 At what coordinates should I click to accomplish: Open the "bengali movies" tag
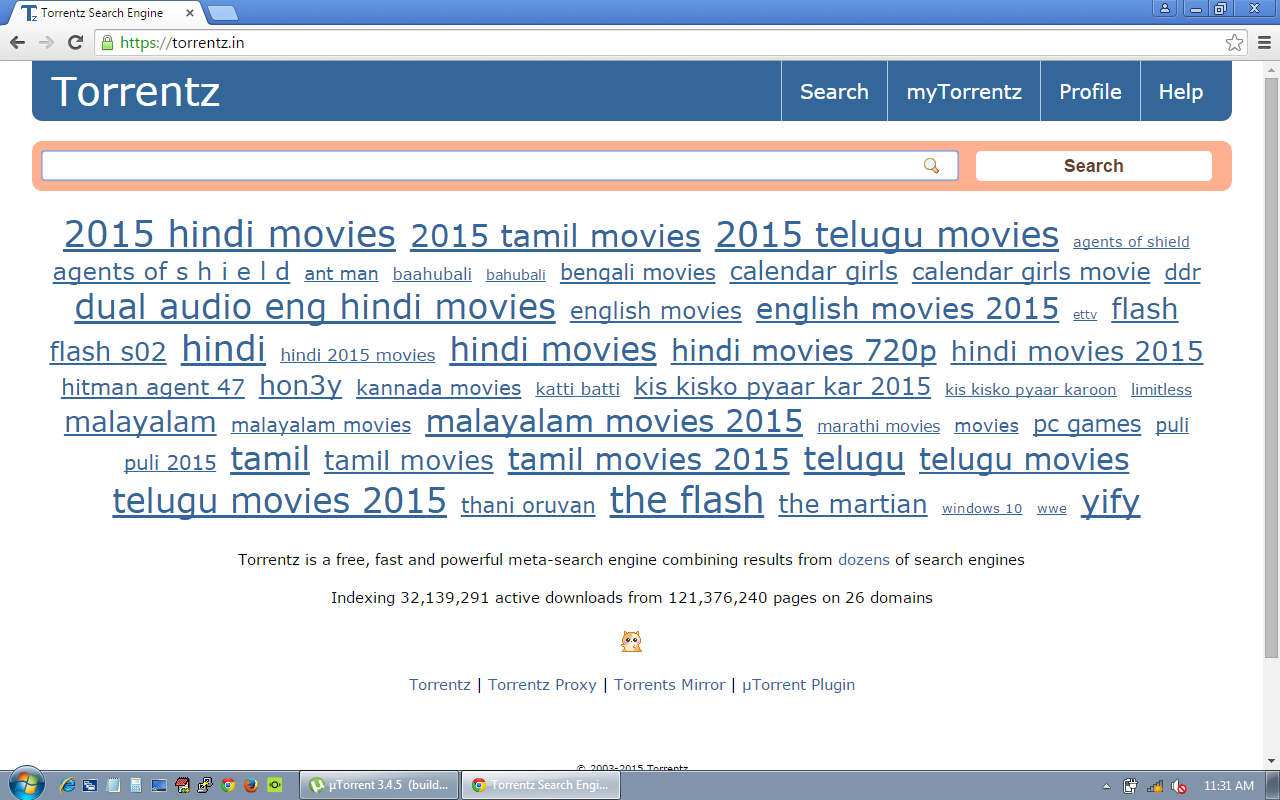(638, 273)
